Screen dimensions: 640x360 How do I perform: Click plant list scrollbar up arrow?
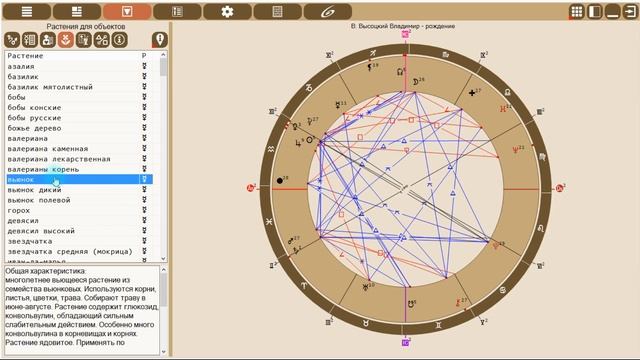click(163, 55)
